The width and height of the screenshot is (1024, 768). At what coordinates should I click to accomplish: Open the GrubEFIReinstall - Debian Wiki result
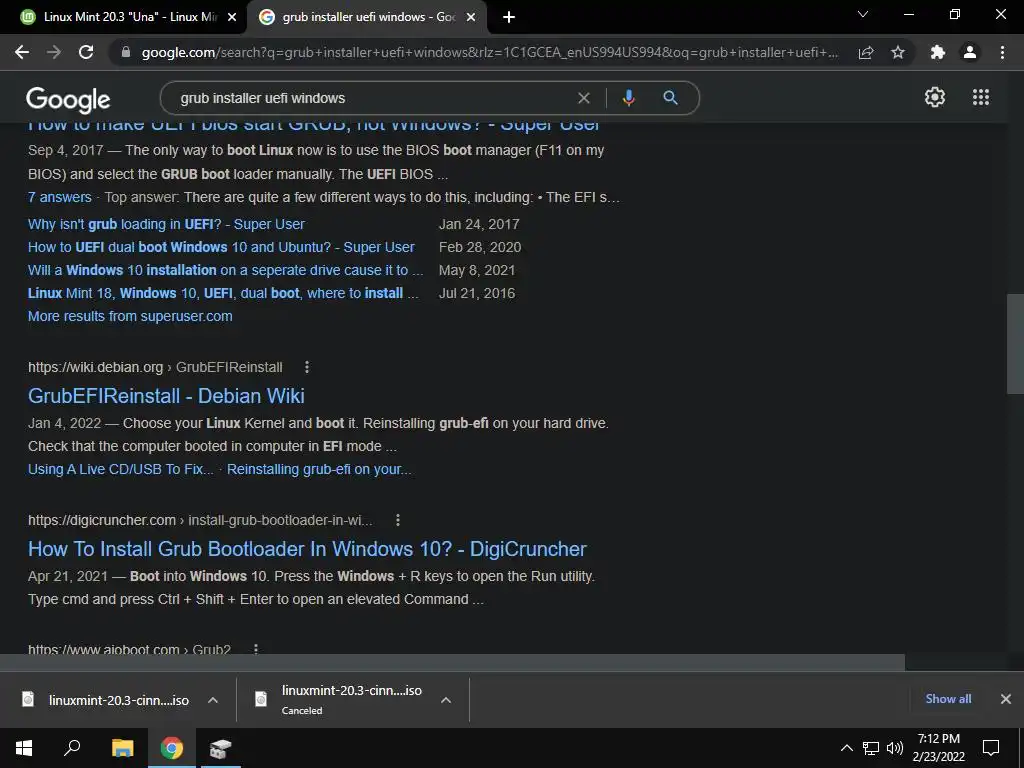point(166,396)
